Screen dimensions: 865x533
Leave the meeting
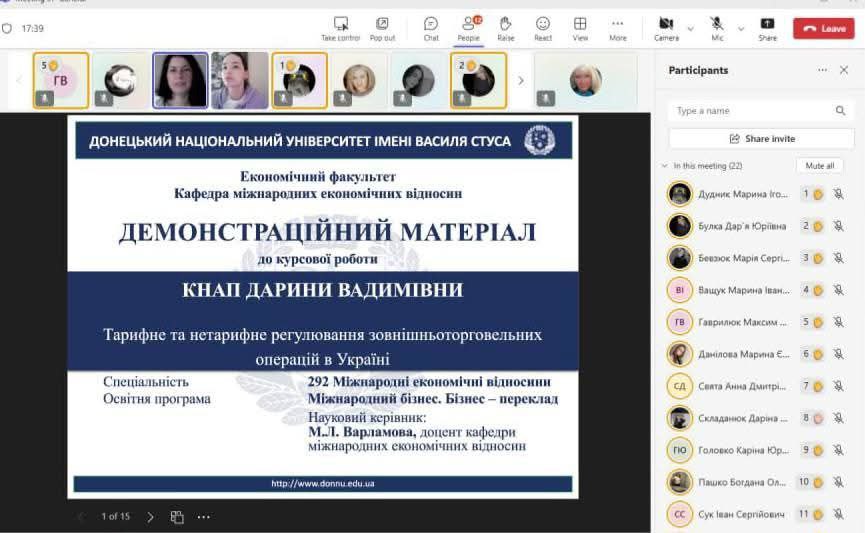coord(824,29)
